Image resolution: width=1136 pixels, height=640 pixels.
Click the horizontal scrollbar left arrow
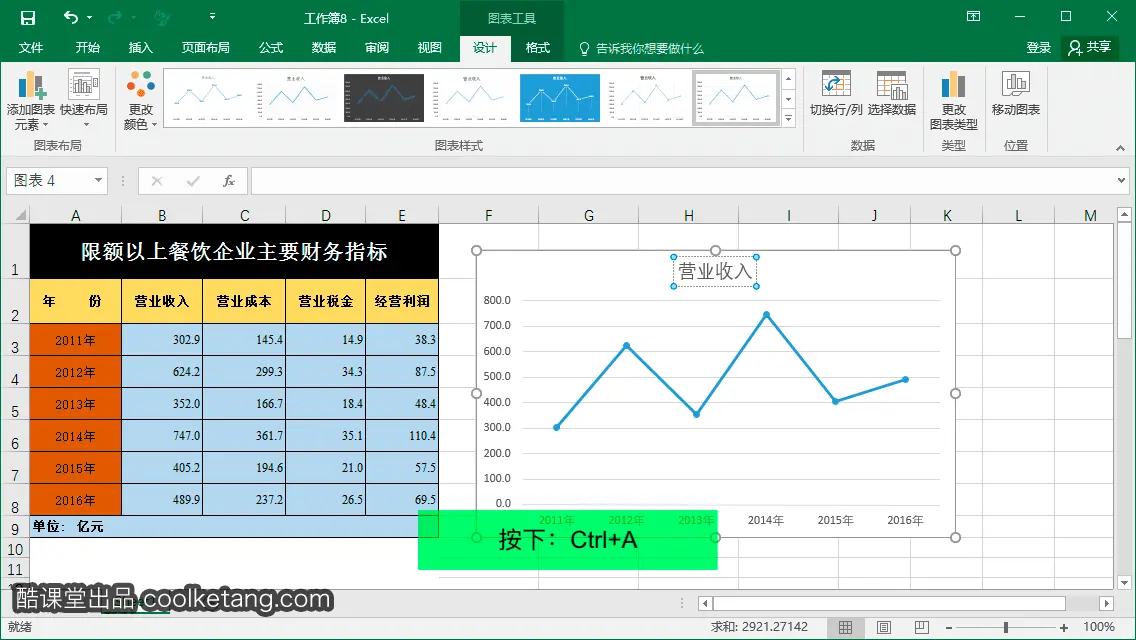705,603
